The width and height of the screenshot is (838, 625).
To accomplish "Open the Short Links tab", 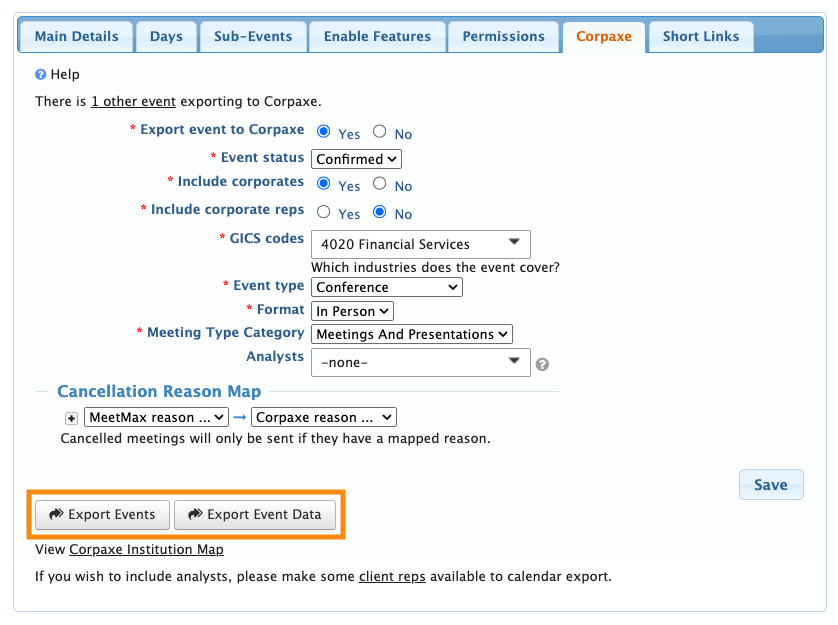I will click(x=701, y=36).
